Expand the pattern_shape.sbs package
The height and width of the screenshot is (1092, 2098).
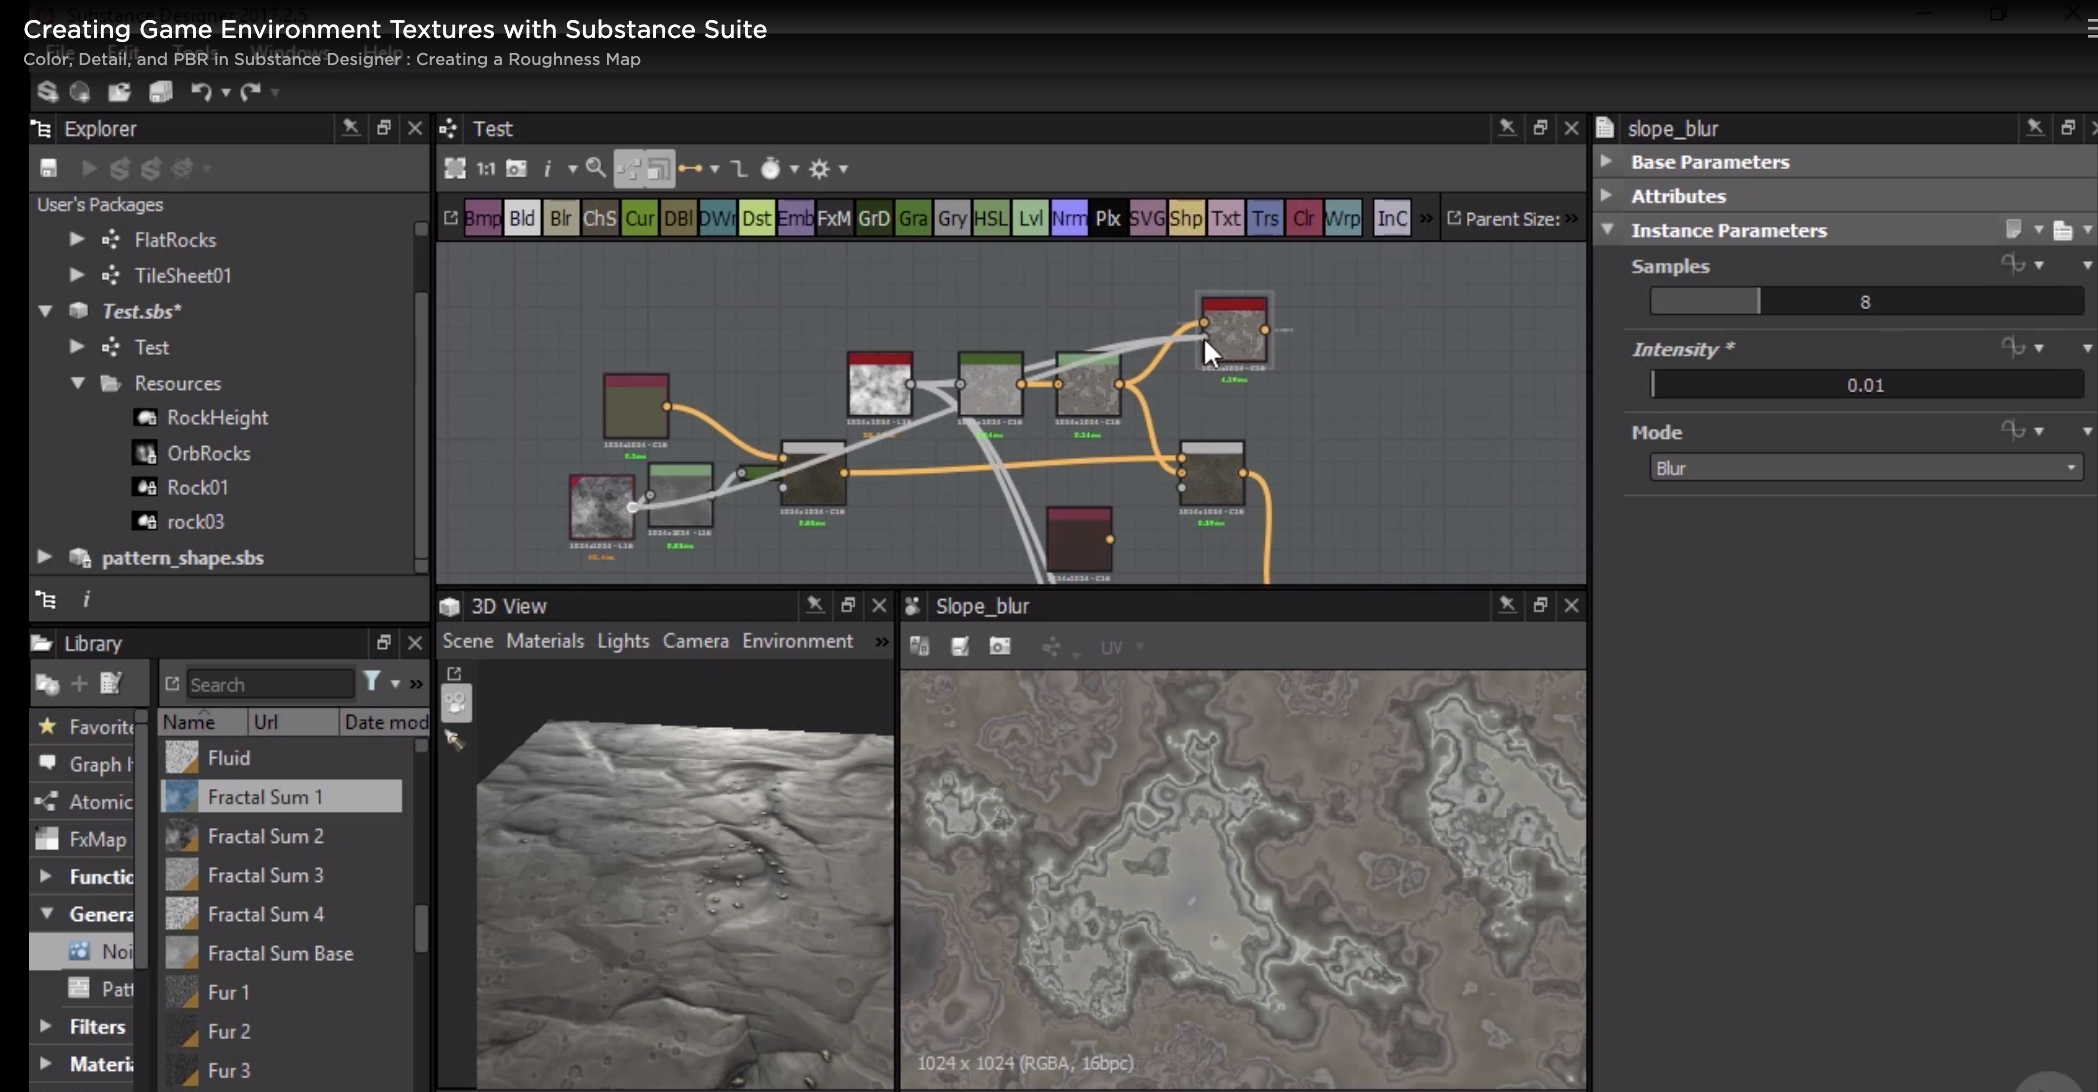45,556
